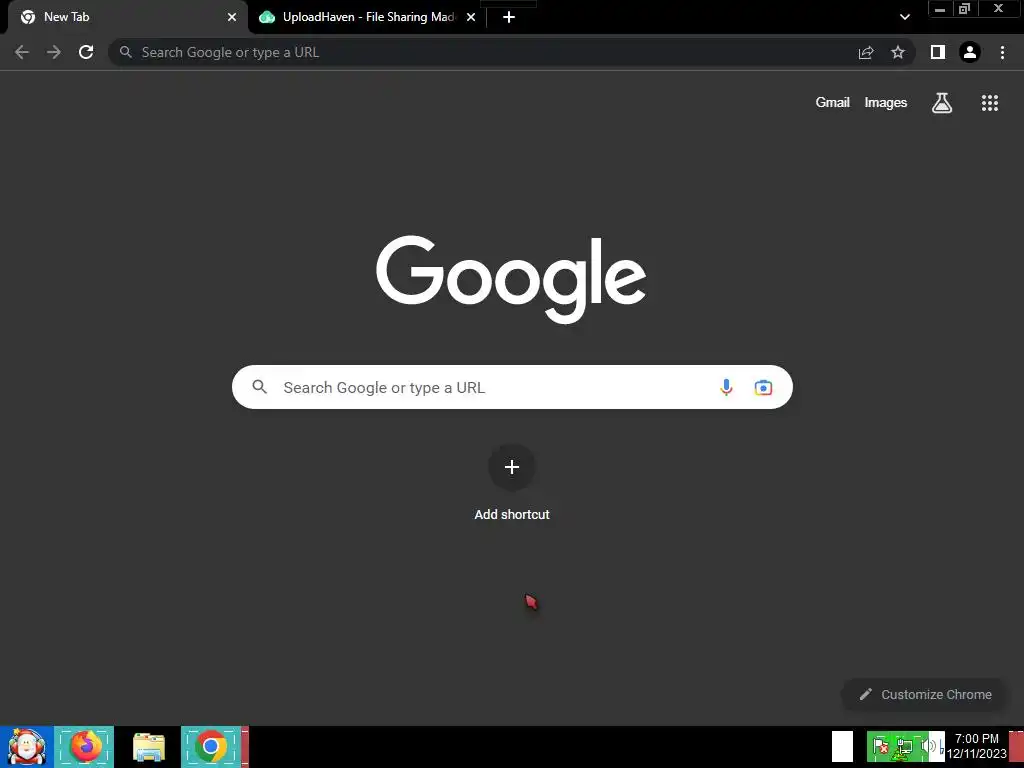Click the volume speaker tray icon
The height and width of the screenshot is (768, 1024).
pos(928,746)
